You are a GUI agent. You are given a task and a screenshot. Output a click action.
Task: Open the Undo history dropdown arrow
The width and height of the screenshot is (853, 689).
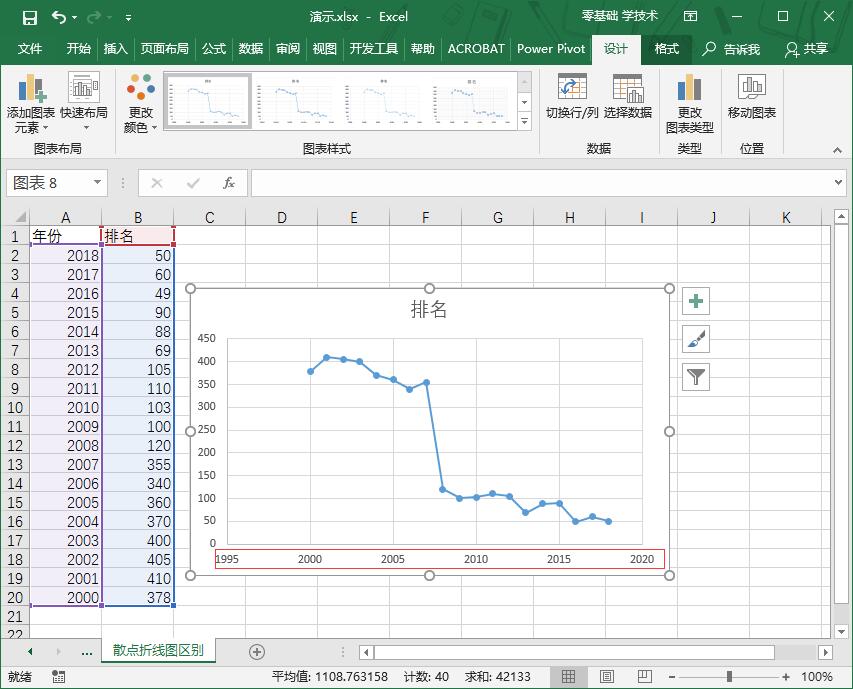tap(75, 18)
